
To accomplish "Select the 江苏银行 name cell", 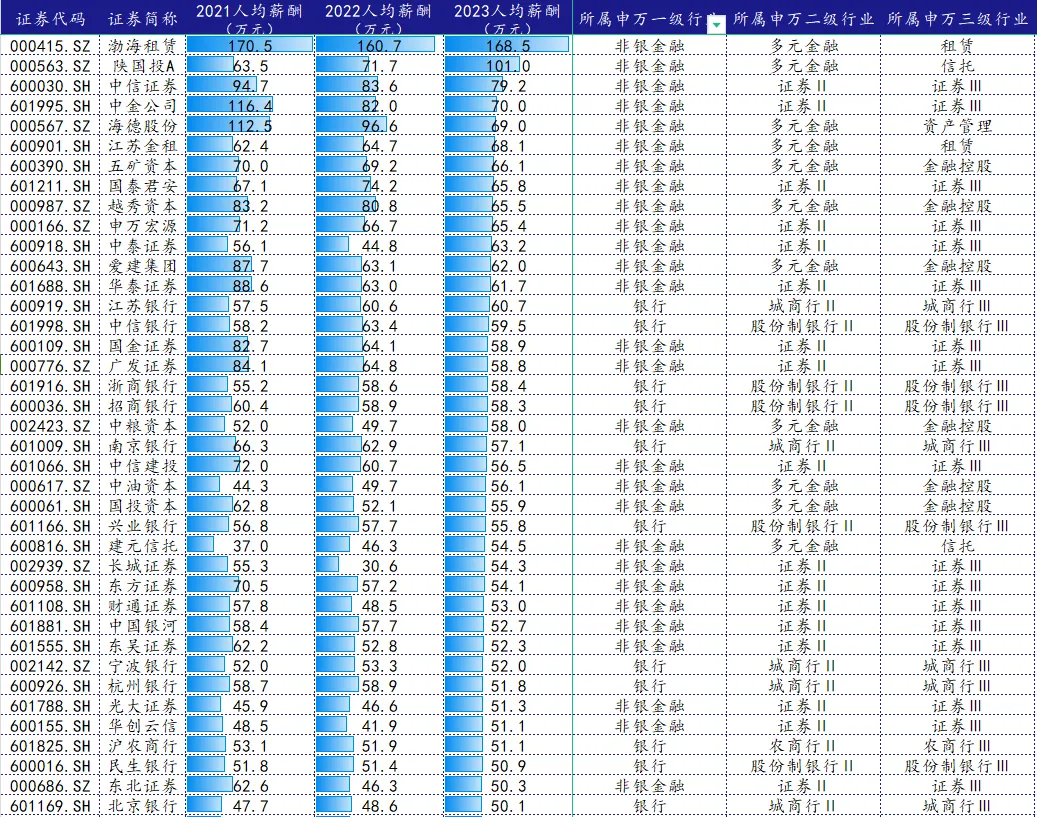I will pos(143,306).
